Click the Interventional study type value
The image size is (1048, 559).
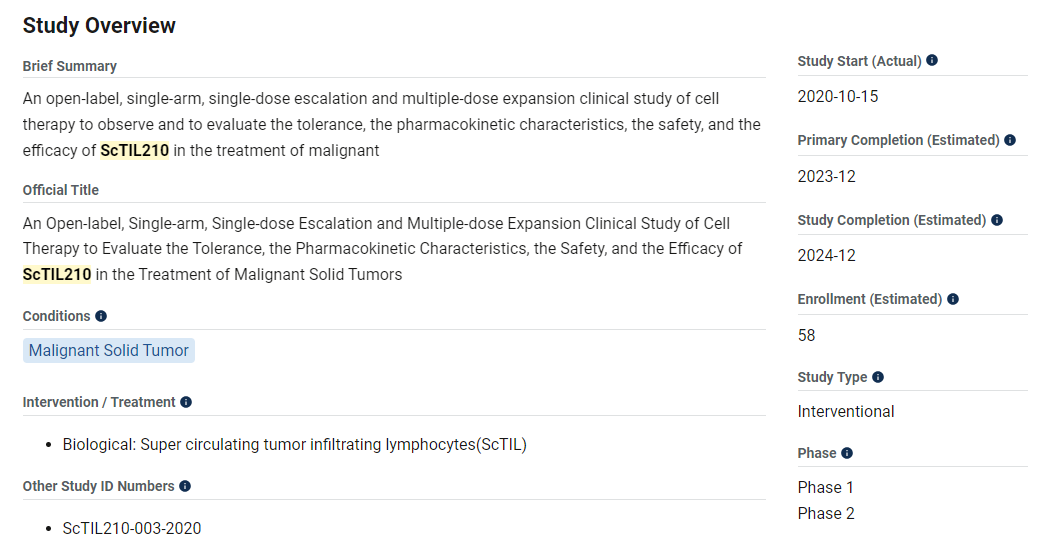[846, 412]
